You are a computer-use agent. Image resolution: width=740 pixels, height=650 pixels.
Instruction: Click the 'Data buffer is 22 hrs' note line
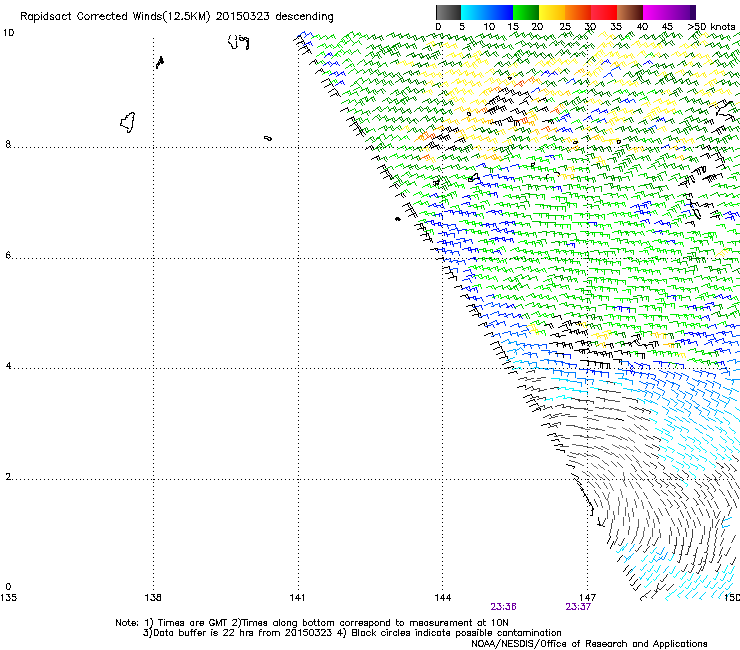pos(352,633)
